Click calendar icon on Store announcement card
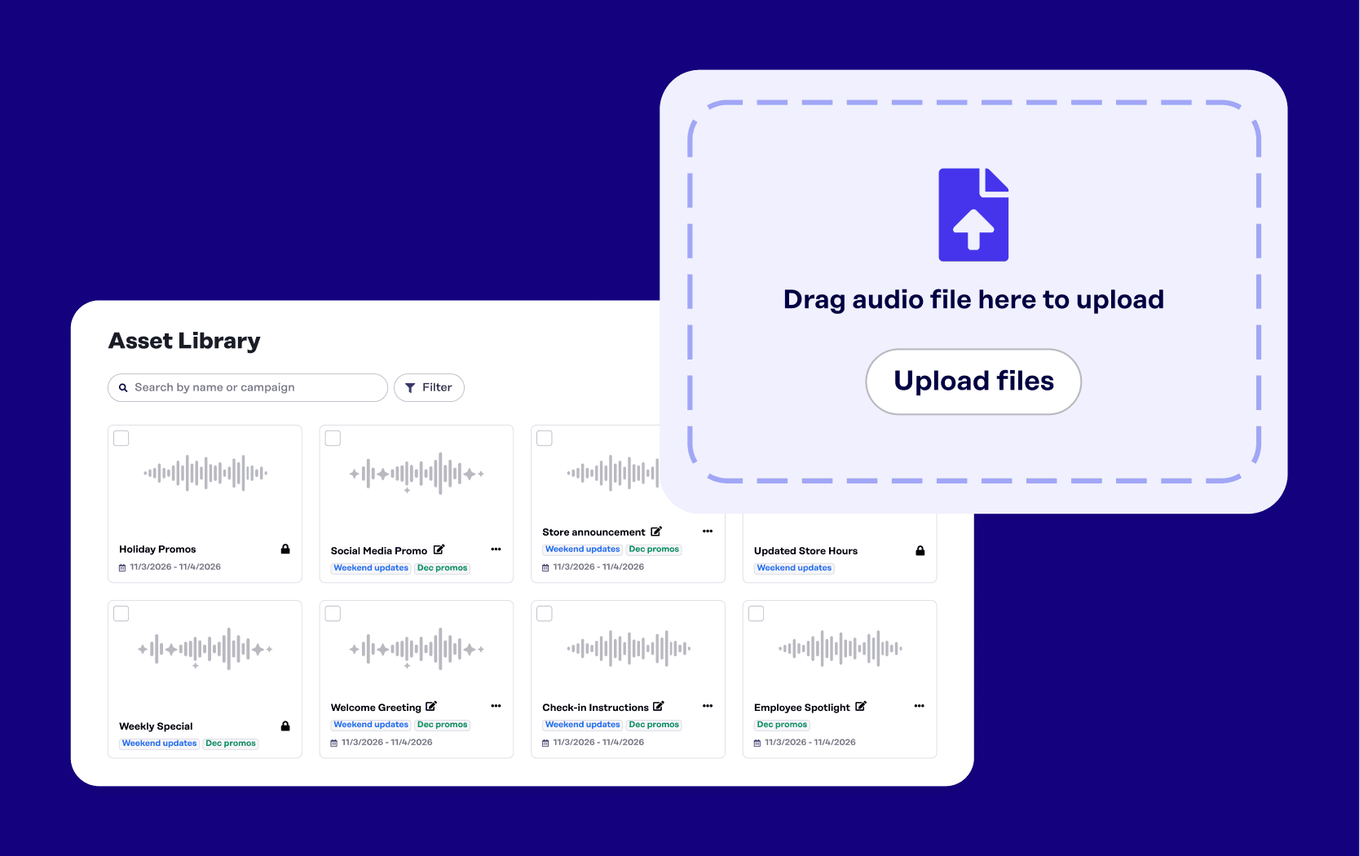Viewport: 1360px width, 856px height. point(546,567)
